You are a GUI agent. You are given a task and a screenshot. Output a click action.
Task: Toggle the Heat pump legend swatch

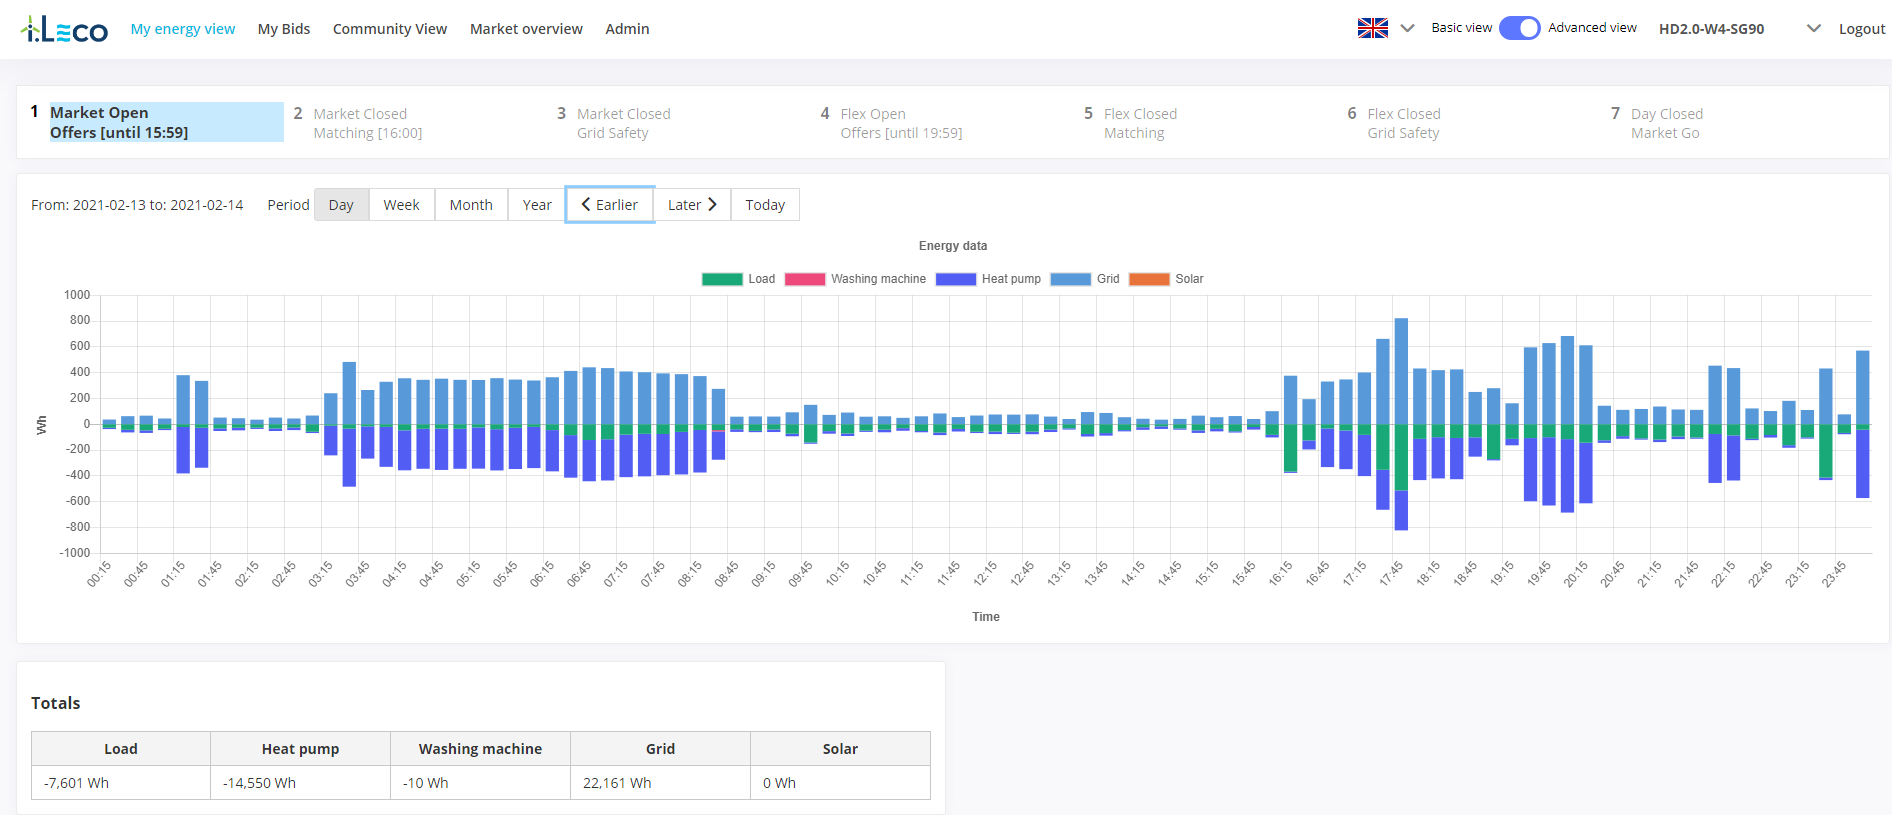[955, 279]
